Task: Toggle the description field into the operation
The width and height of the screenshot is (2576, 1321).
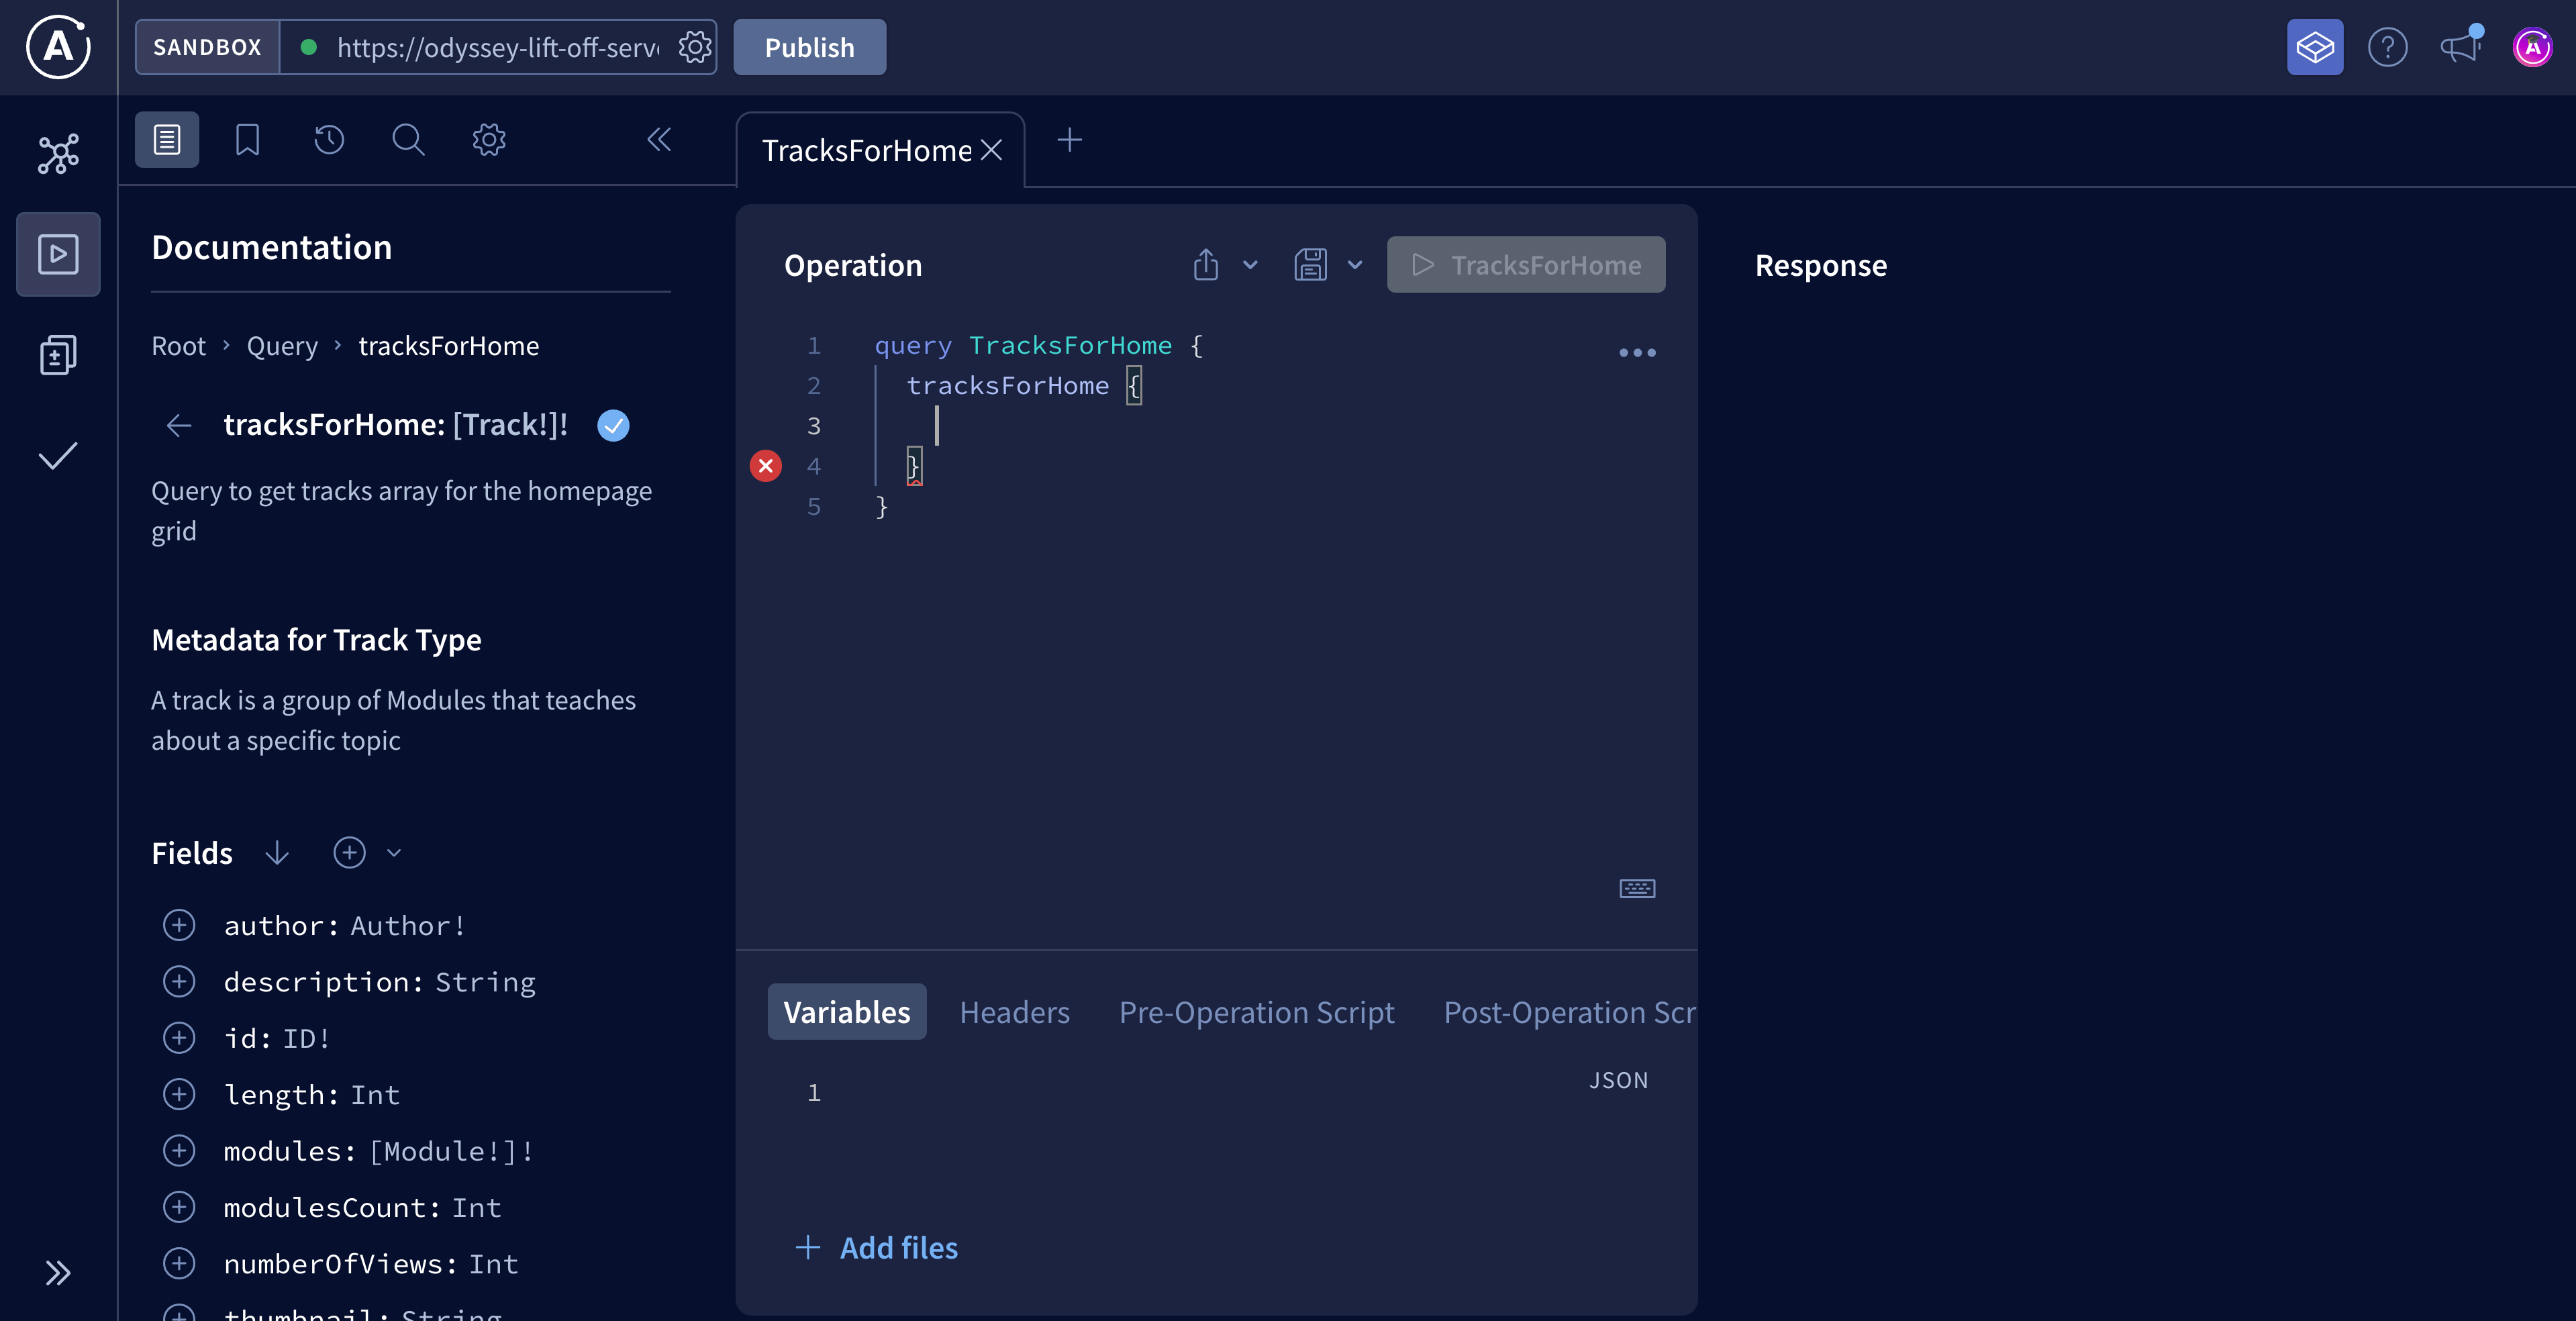Action: click(x=180, y=981)
